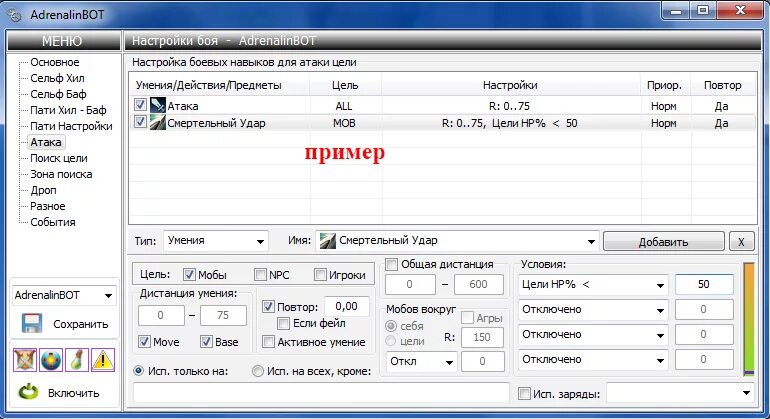Select the Исп. только на radio button

138,371
